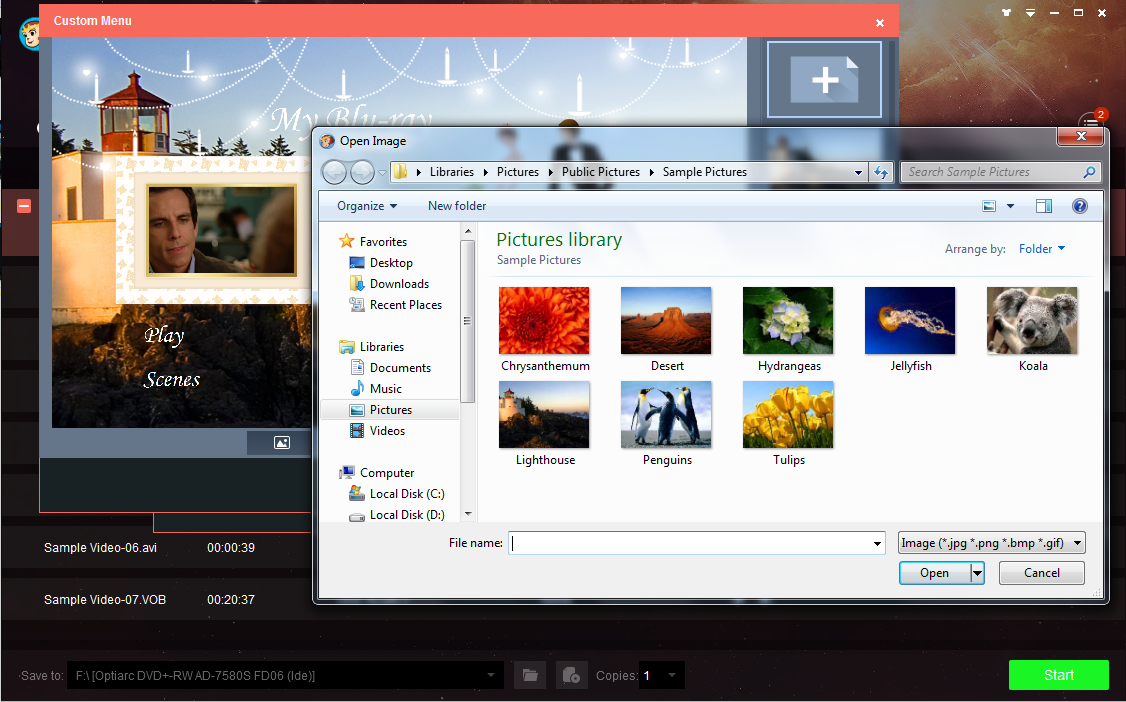Click the back navigation arrow in Open Image

point(334,171)
